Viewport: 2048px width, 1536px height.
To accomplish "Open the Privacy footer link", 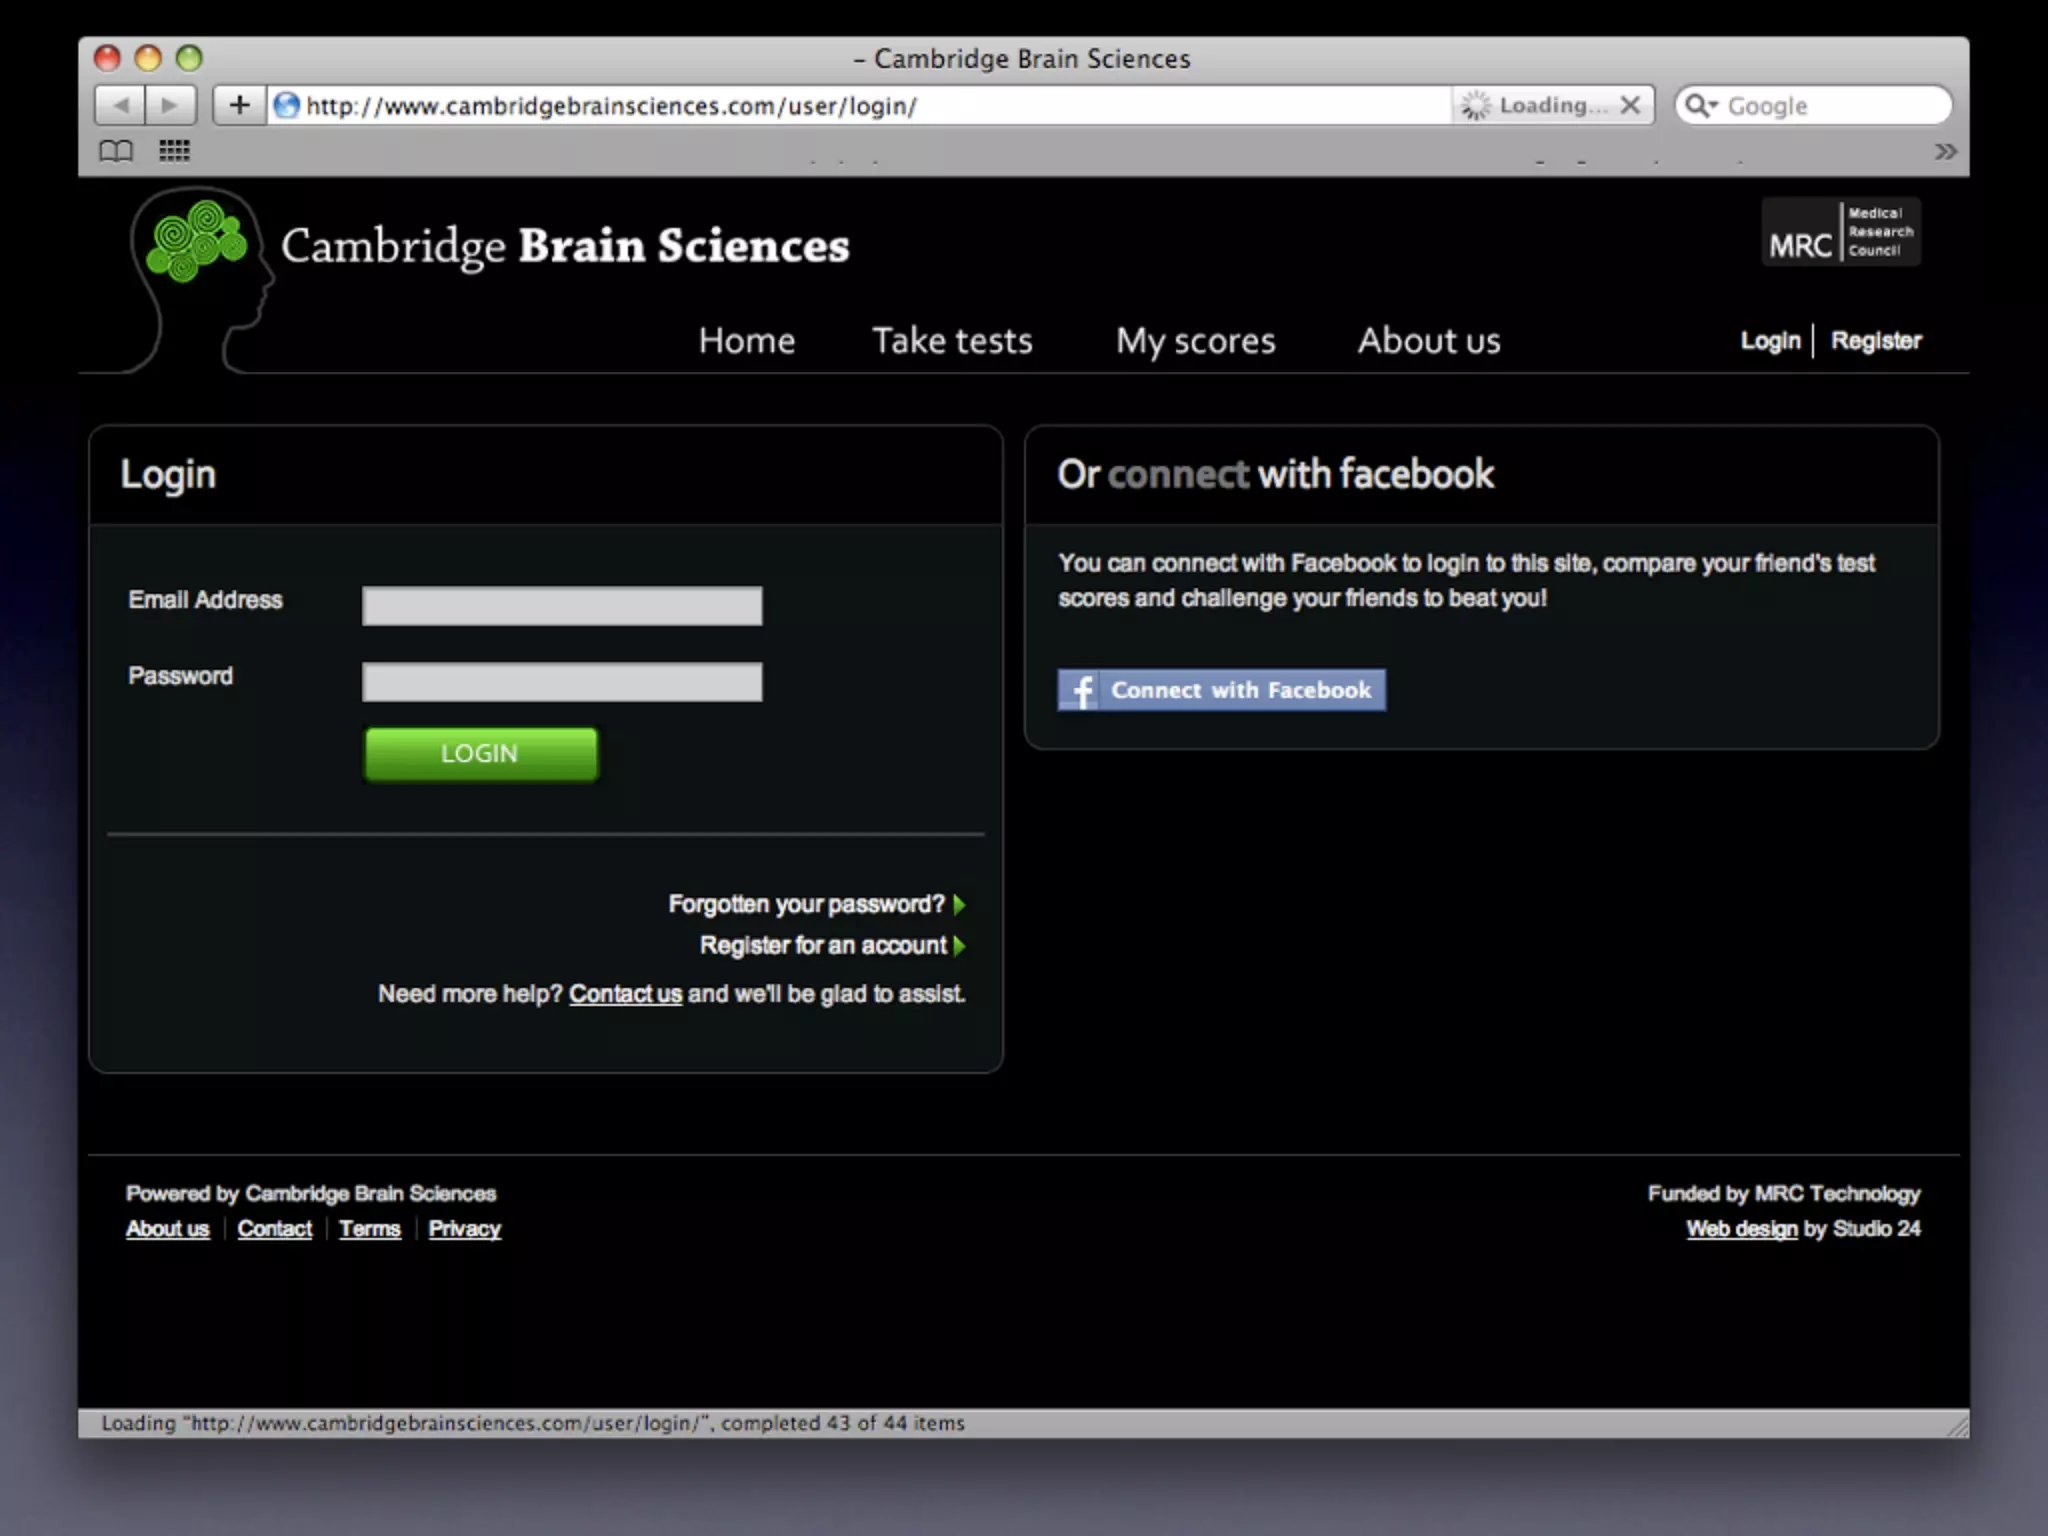I will tap(464, 1229).
